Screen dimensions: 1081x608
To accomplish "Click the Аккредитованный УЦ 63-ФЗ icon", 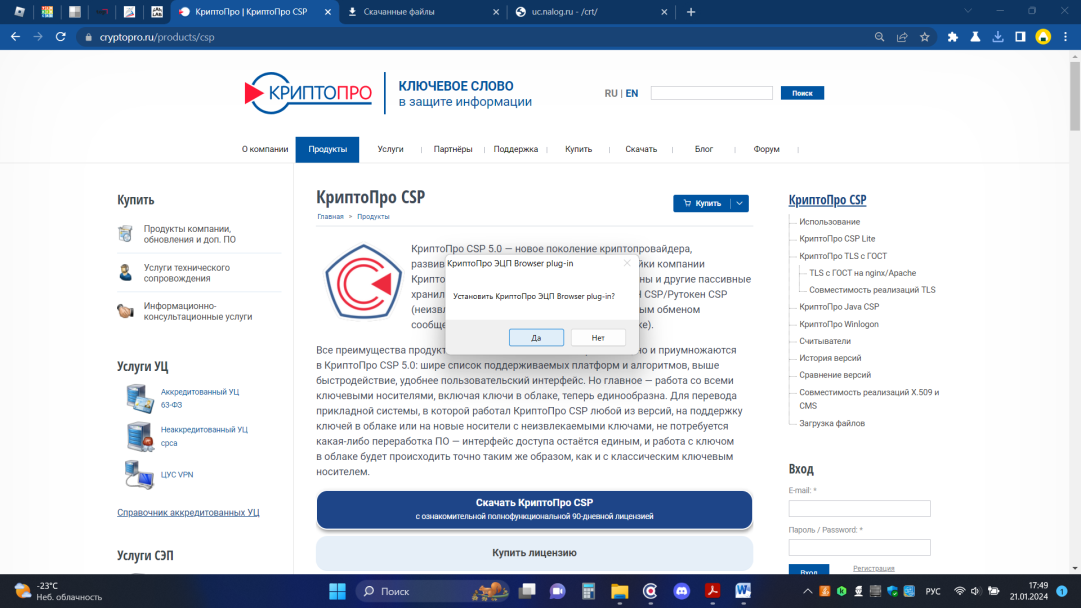I will (139, 398).
